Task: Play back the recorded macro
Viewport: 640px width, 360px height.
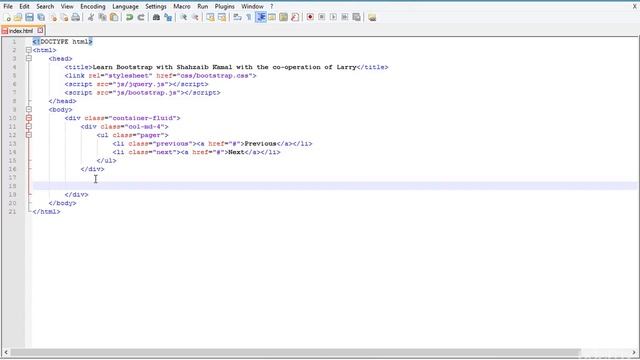Action: point(333,17)
